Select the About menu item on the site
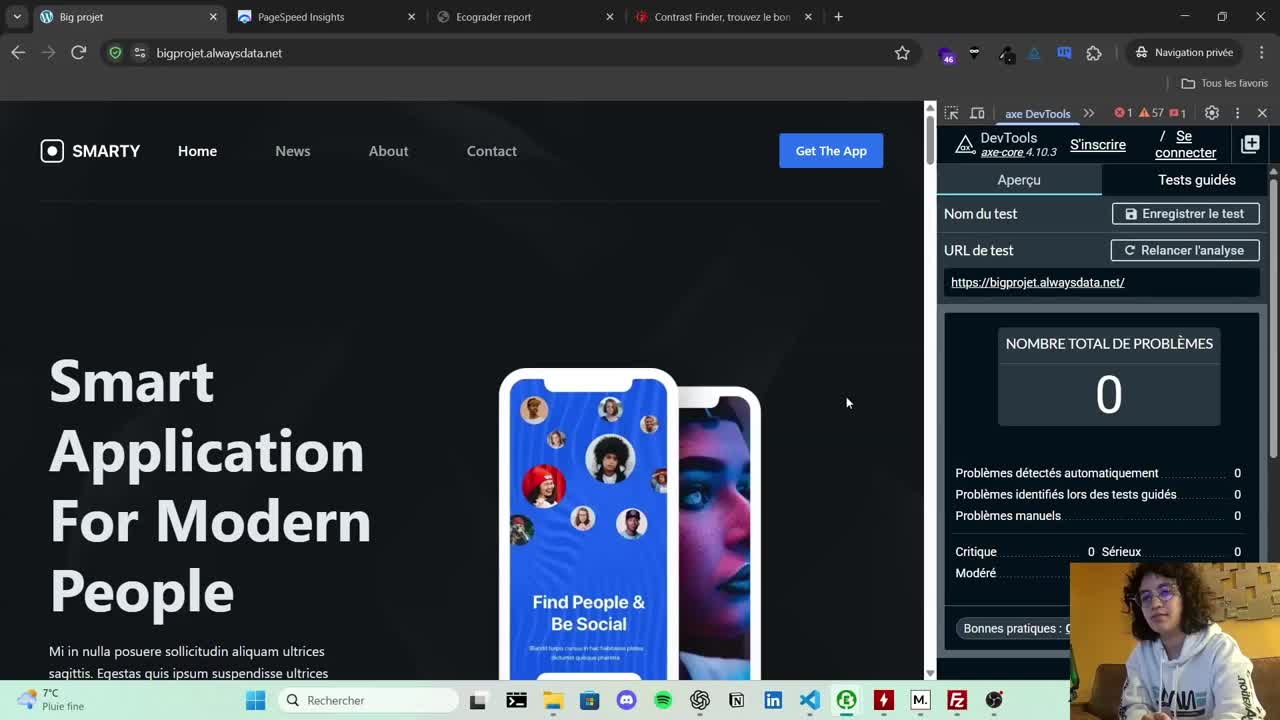1280x720 pixels. (388, 151)
